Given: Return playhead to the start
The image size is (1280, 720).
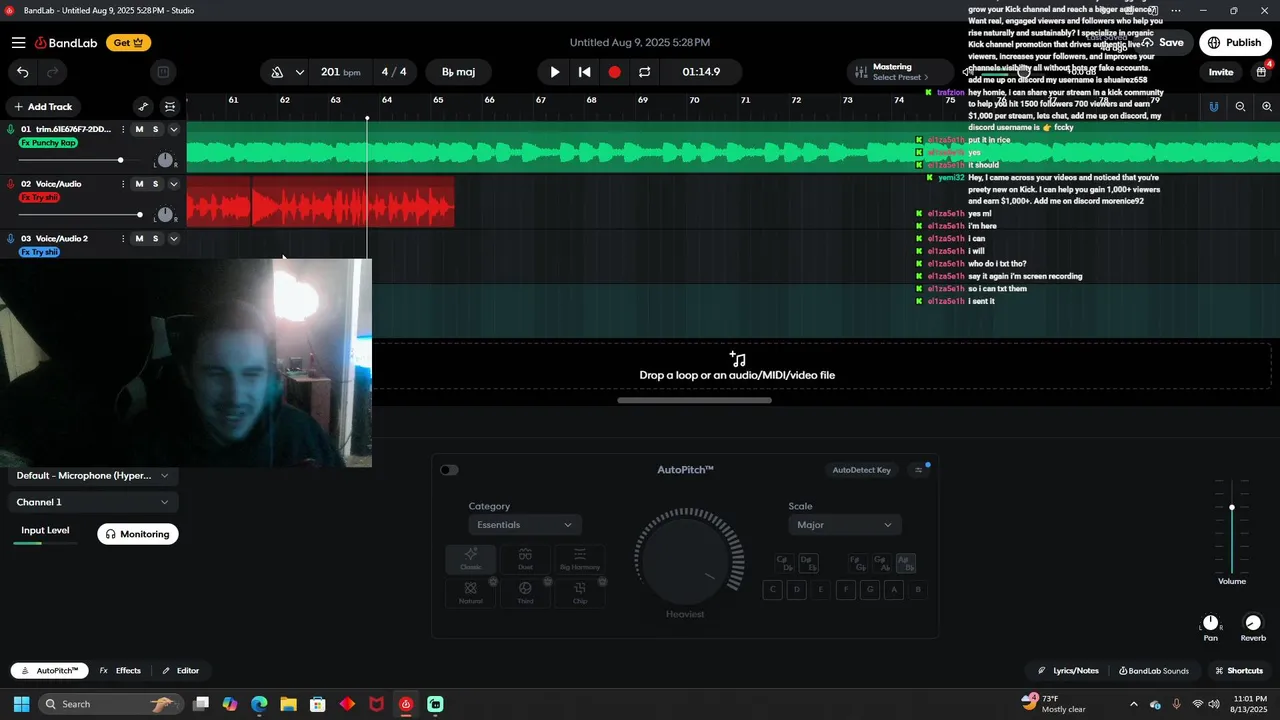Looking at the screenshot, I should 585,72.
